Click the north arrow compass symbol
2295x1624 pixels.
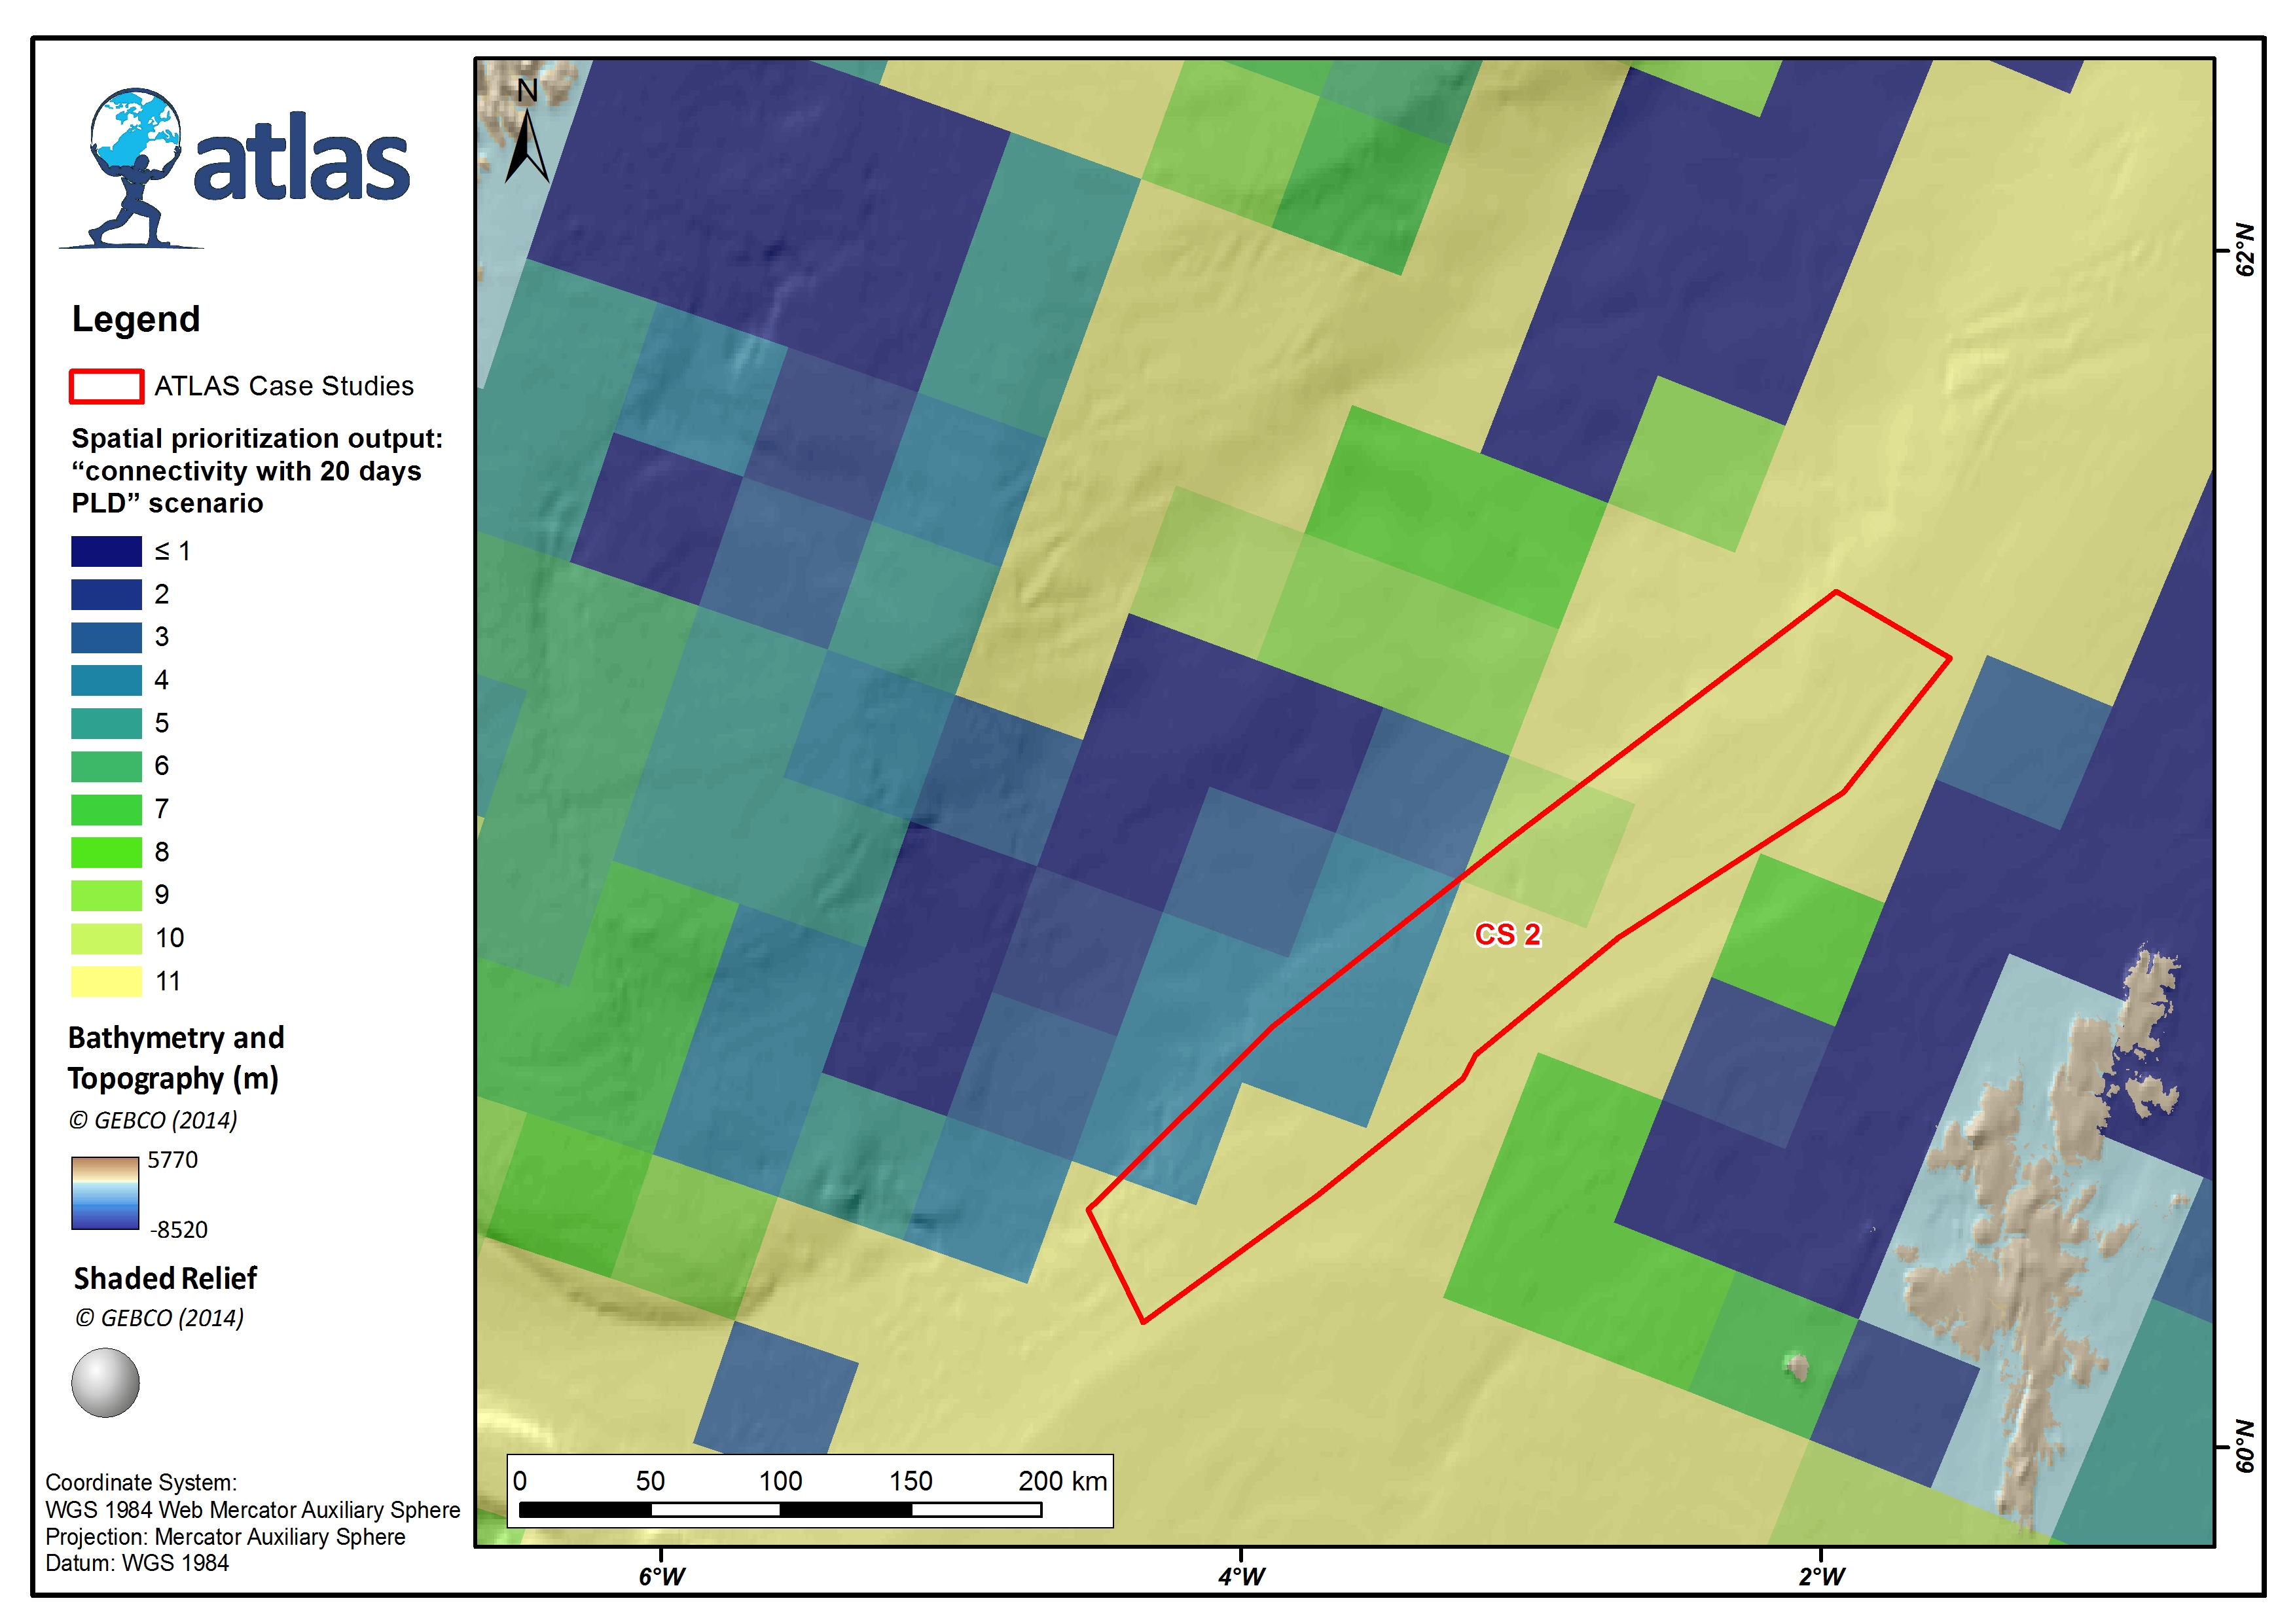coord(527,131)
